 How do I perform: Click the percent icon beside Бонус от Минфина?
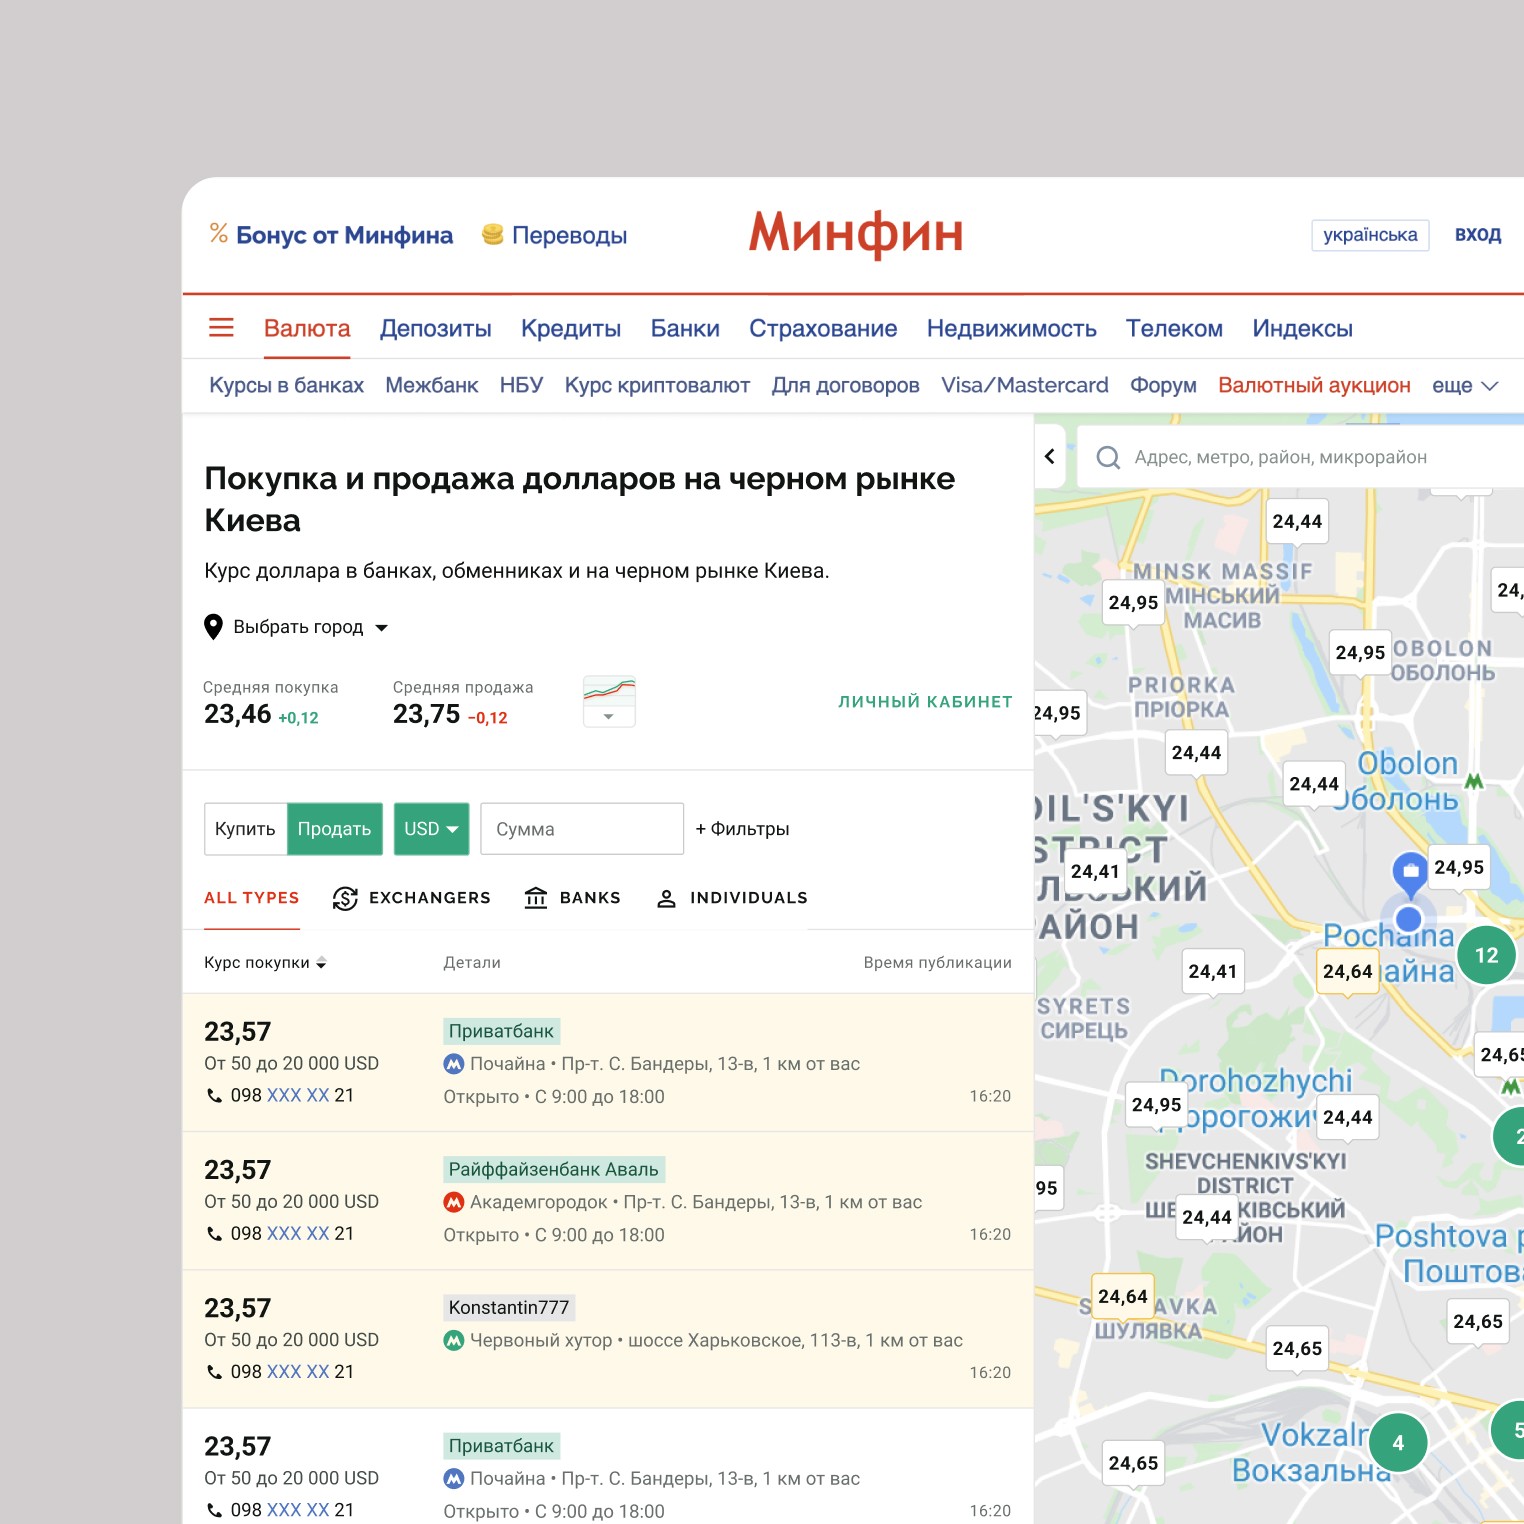click(219, 233)
